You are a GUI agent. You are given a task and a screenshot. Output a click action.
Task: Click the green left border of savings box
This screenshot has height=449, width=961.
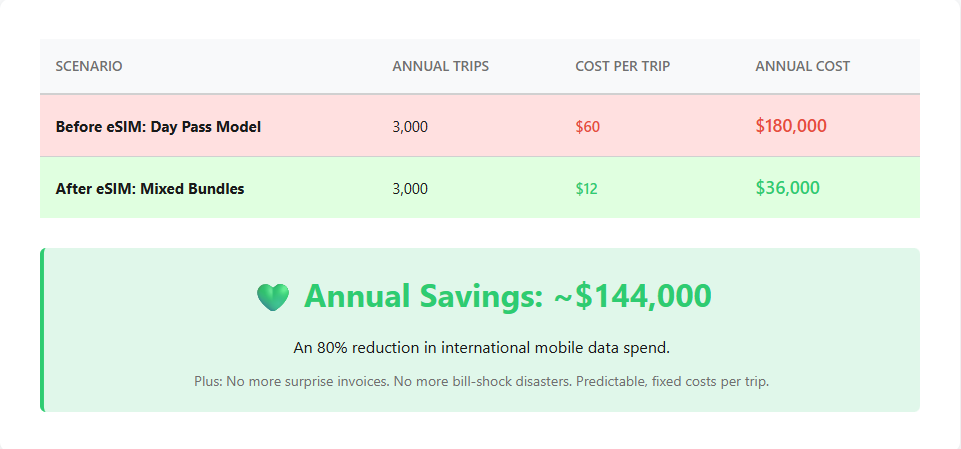coord(42,330)
